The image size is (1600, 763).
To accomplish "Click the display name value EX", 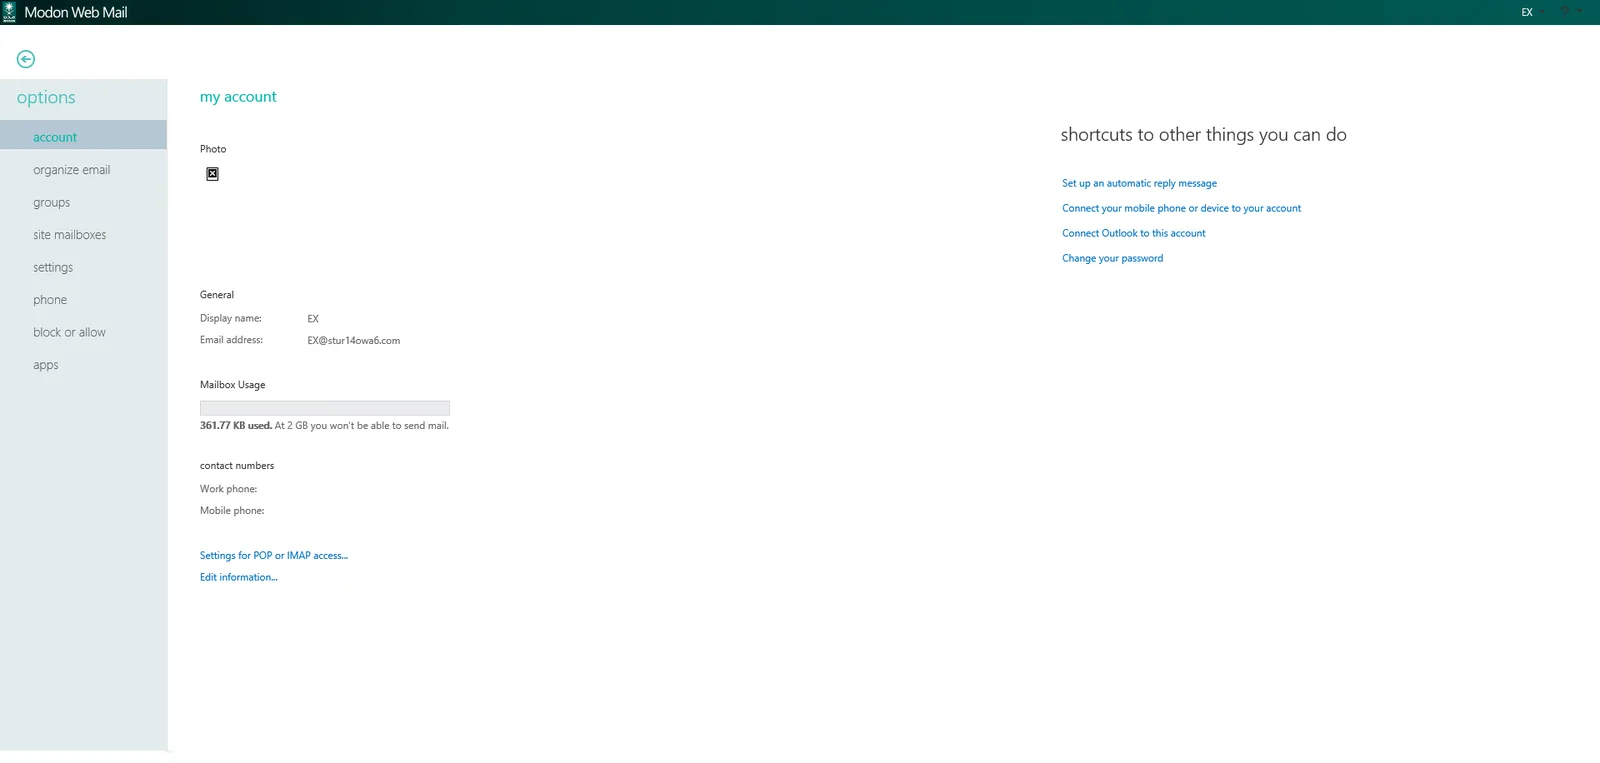I will point(313,319).
